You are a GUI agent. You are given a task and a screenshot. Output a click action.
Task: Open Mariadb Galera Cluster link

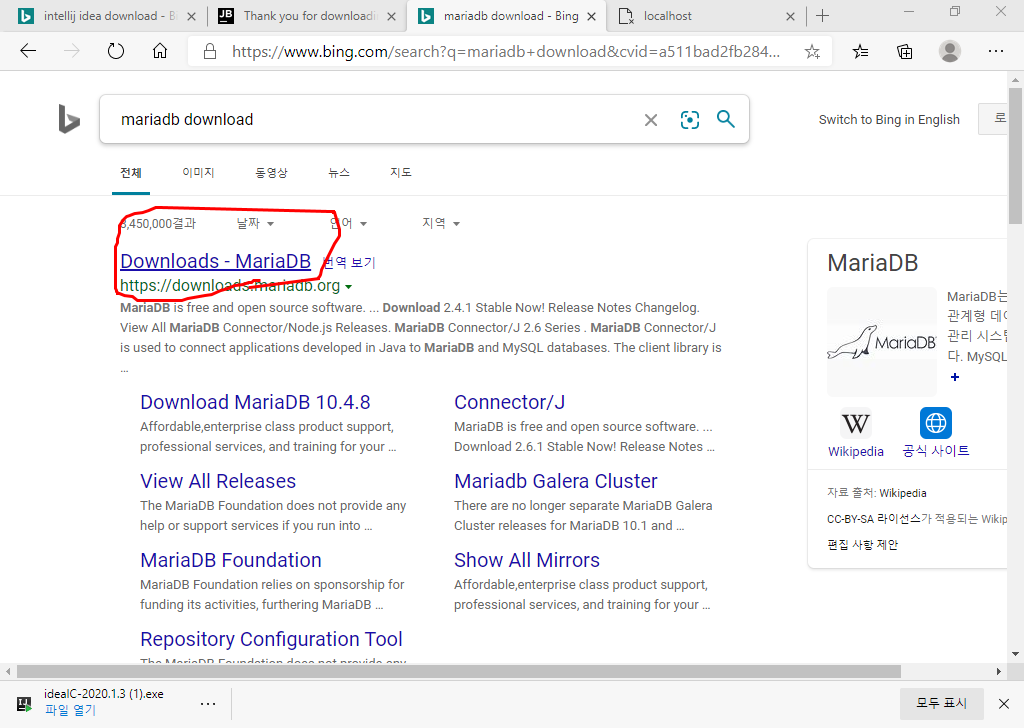pyautogui.click(x=556, y=481)
